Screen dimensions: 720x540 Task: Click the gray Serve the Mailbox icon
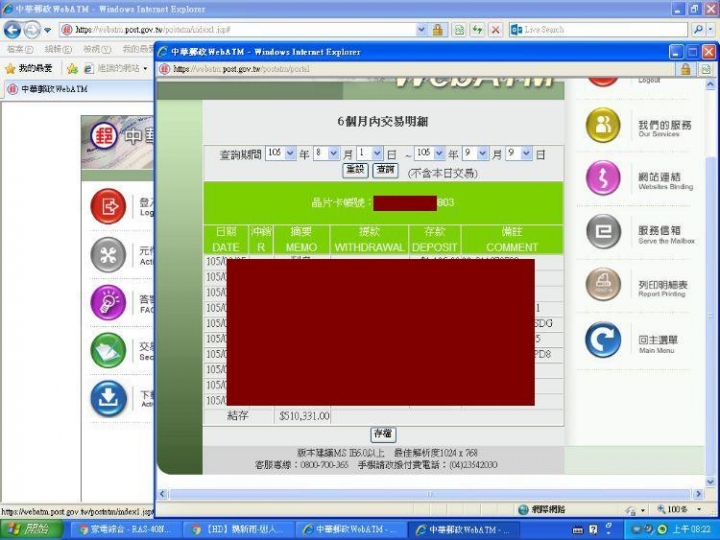coord(603,231)
